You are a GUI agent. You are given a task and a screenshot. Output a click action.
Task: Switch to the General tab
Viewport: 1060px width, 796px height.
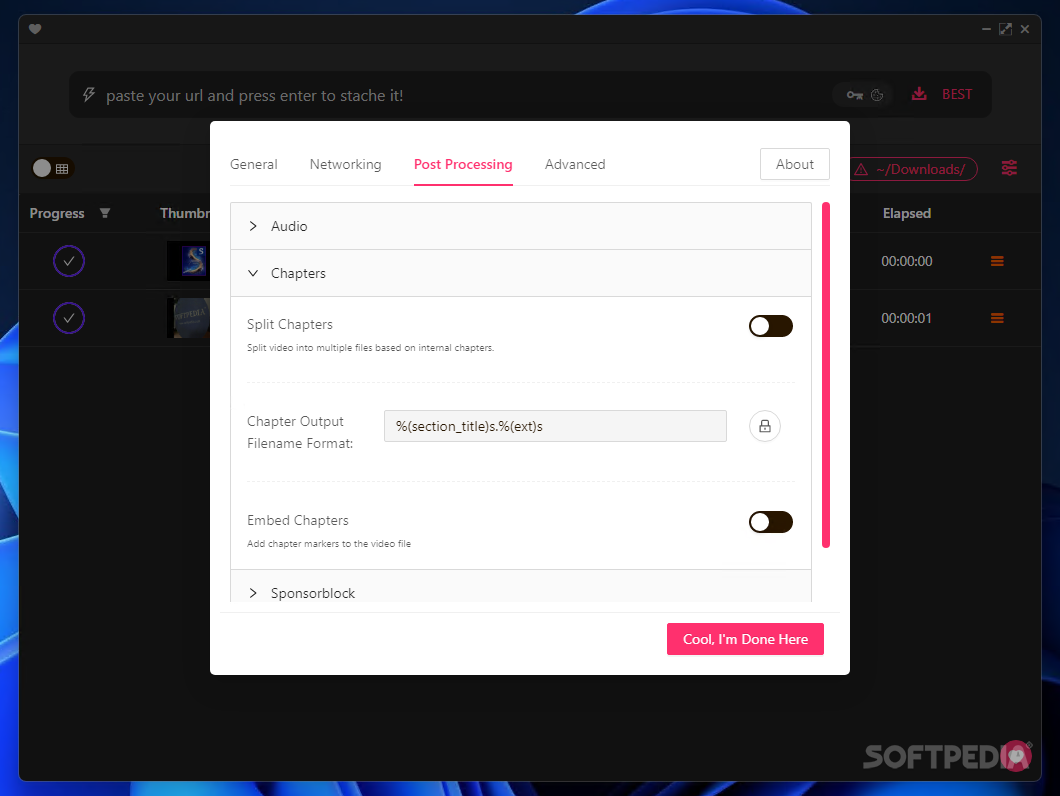(254, 164)
